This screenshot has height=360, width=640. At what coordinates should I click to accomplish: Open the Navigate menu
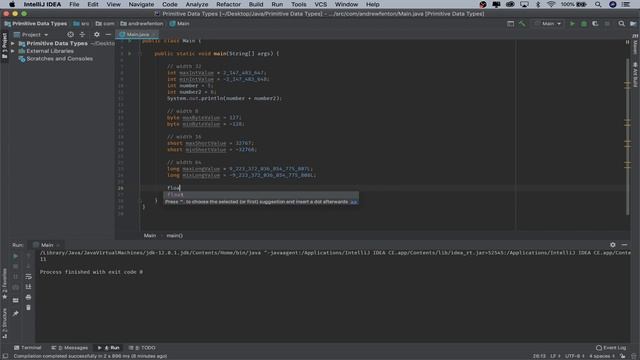pyautogui.click(x=141, y=4)
